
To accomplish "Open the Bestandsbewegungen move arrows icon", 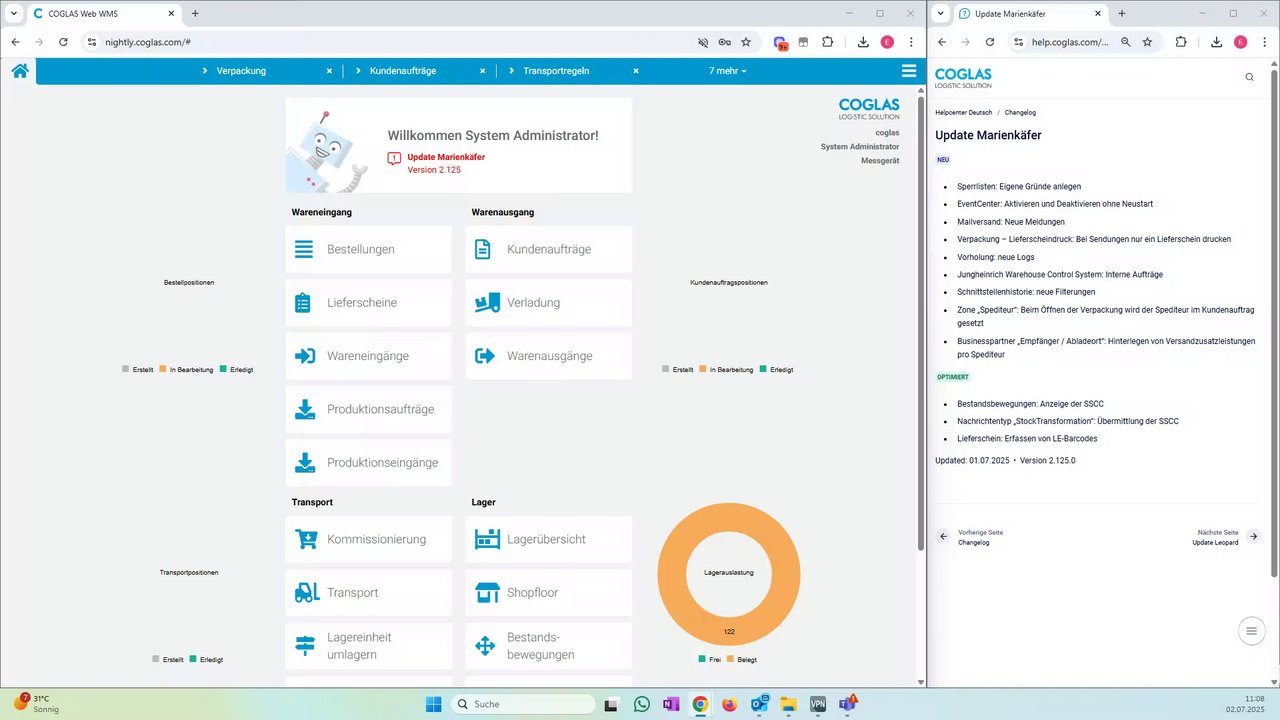I will click(485, 646).
